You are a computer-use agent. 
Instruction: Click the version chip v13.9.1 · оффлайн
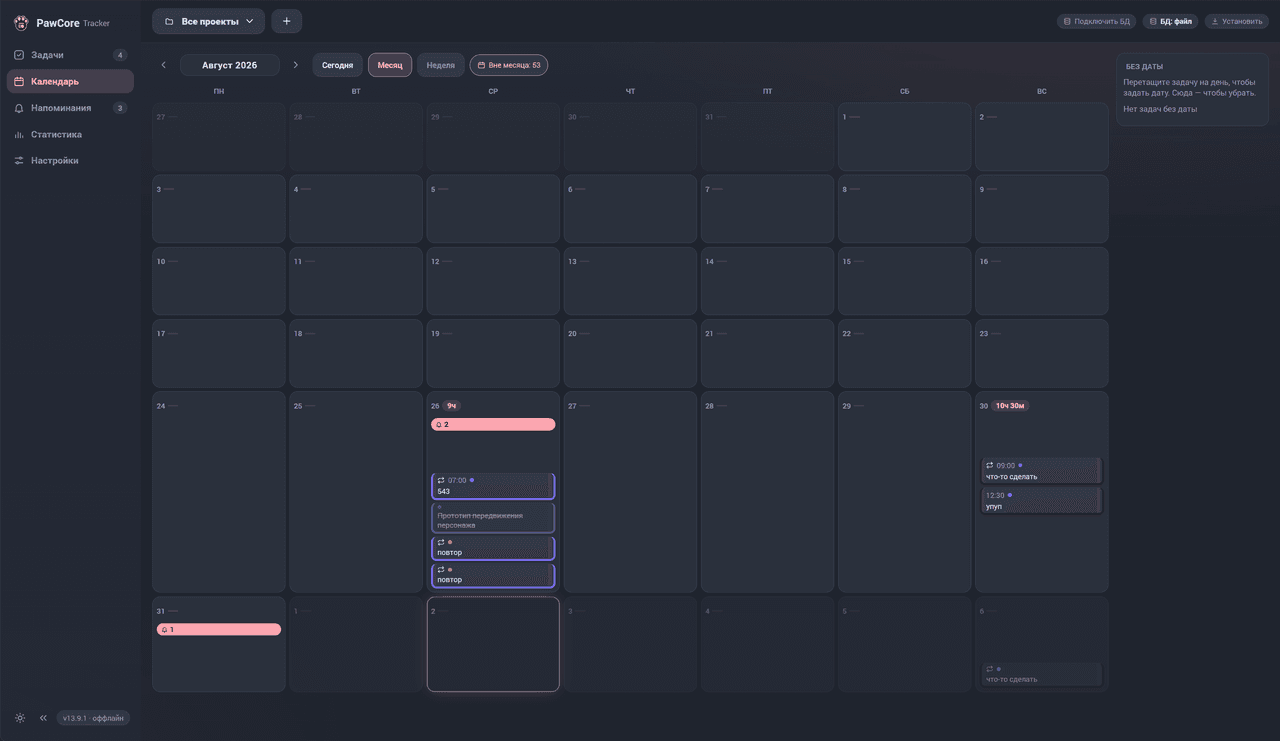click(x=93, y=718)
